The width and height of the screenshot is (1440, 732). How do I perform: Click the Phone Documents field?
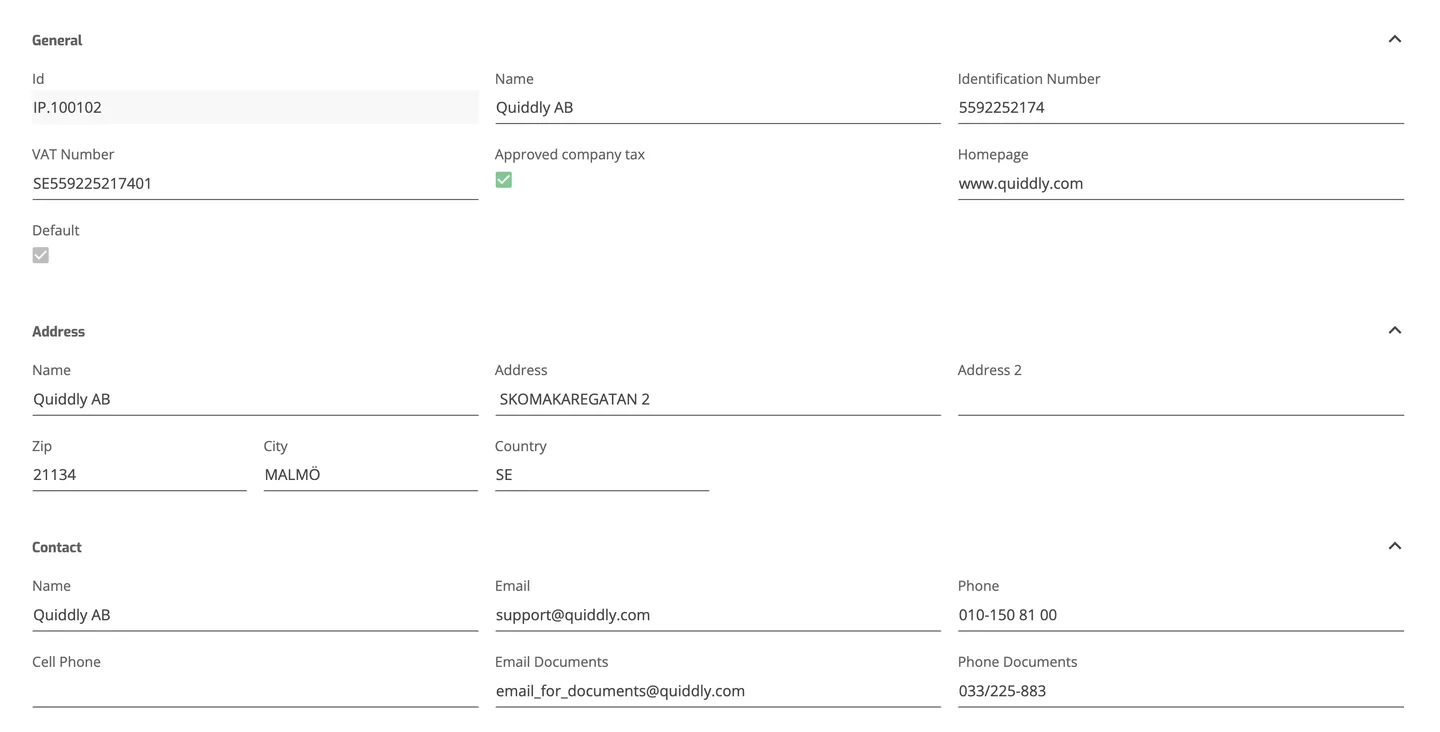1181,691
